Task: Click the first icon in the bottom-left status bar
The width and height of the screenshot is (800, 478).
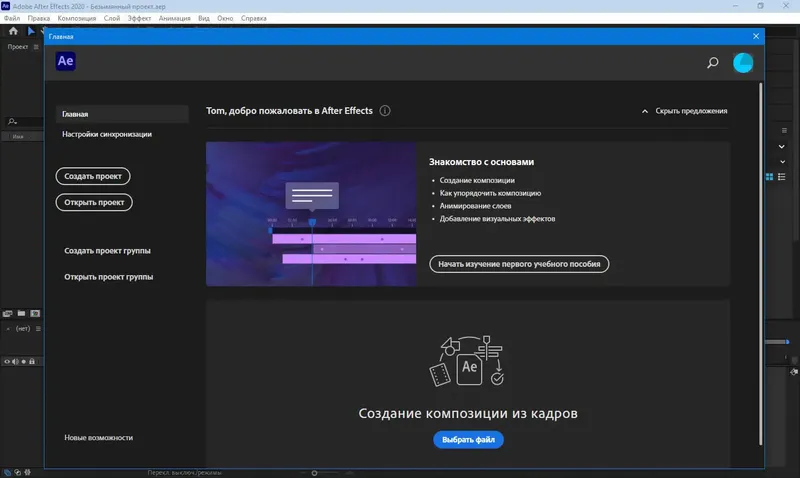Action: [7, 472]
